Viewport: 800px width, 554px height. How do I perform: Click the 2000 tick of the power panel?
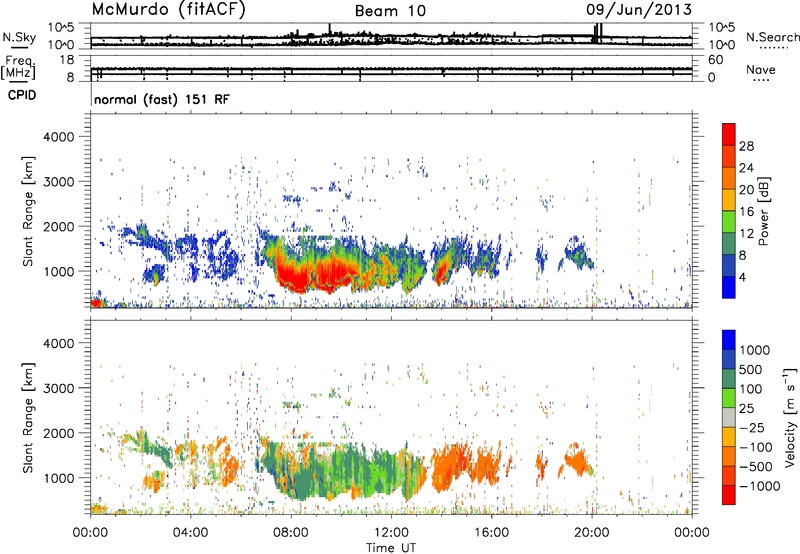58,226
